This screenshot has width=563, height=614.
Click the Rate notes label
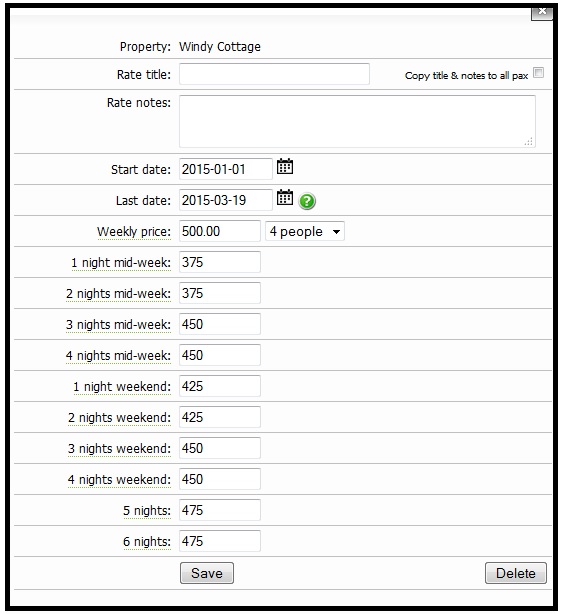click(139, 103)
